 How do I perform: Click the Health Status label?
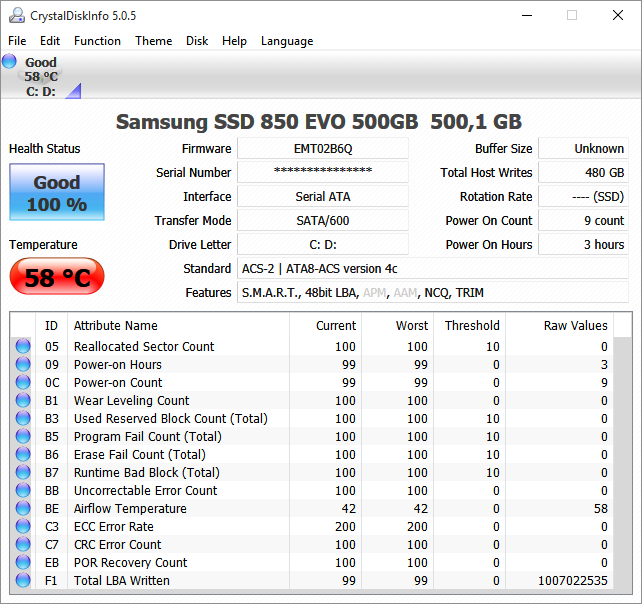coord(45,148)
